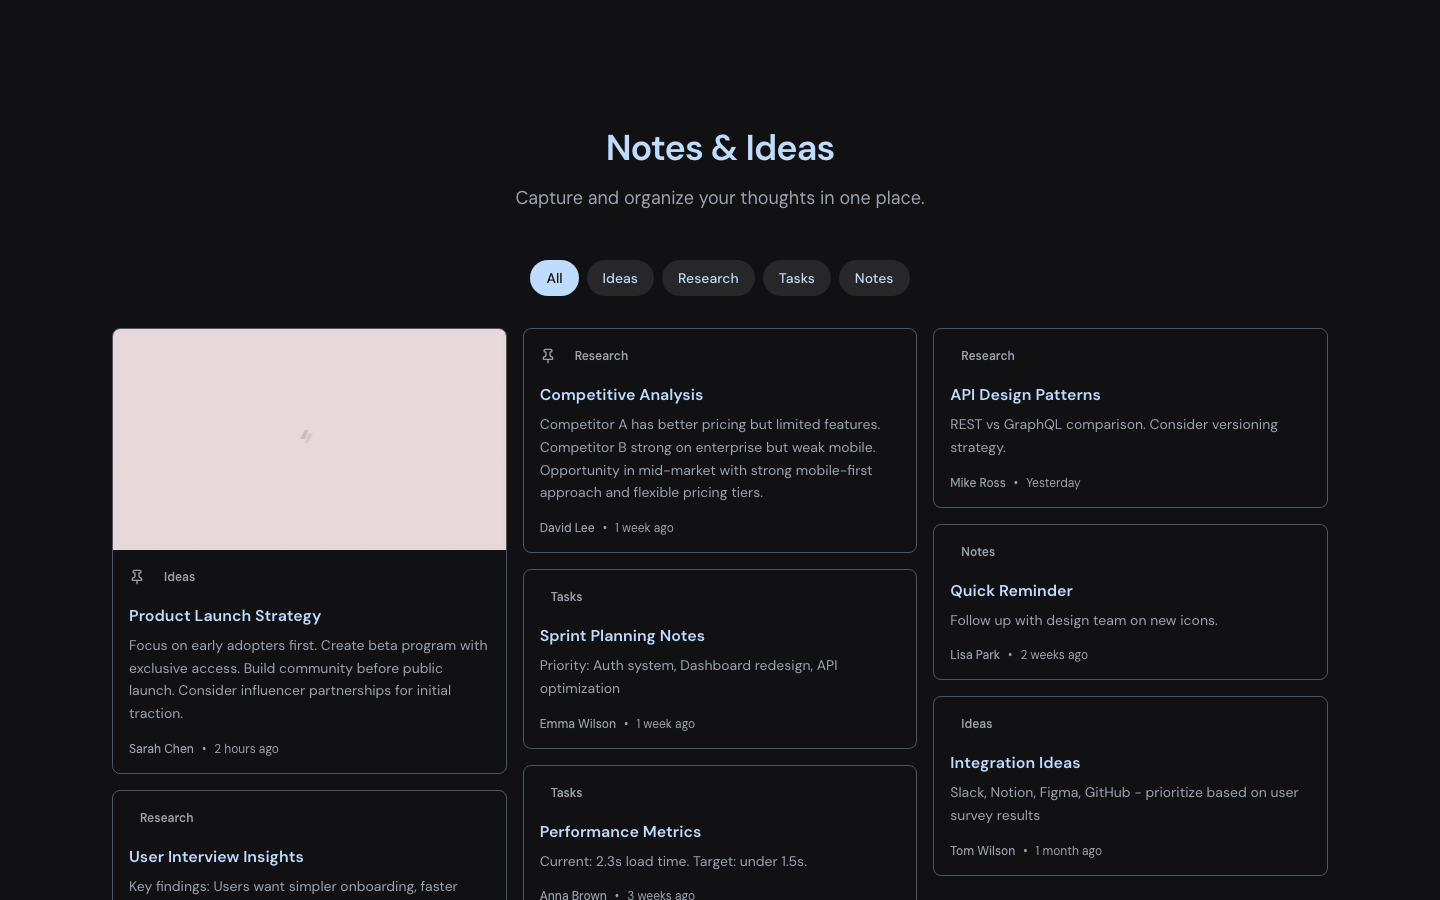The height and width of the screenshot is (900, 1440).
Task: Click author Mike Ross on API Design Patterns
Action: point(978,483)
